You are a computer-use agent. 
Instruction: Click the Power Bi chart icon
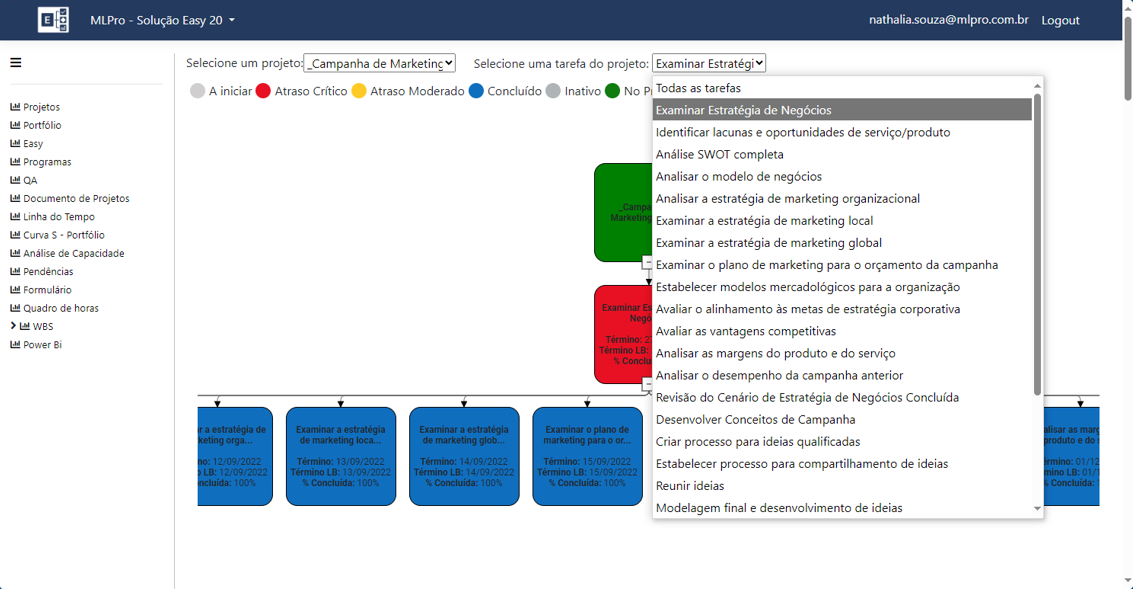pos(15,345)
